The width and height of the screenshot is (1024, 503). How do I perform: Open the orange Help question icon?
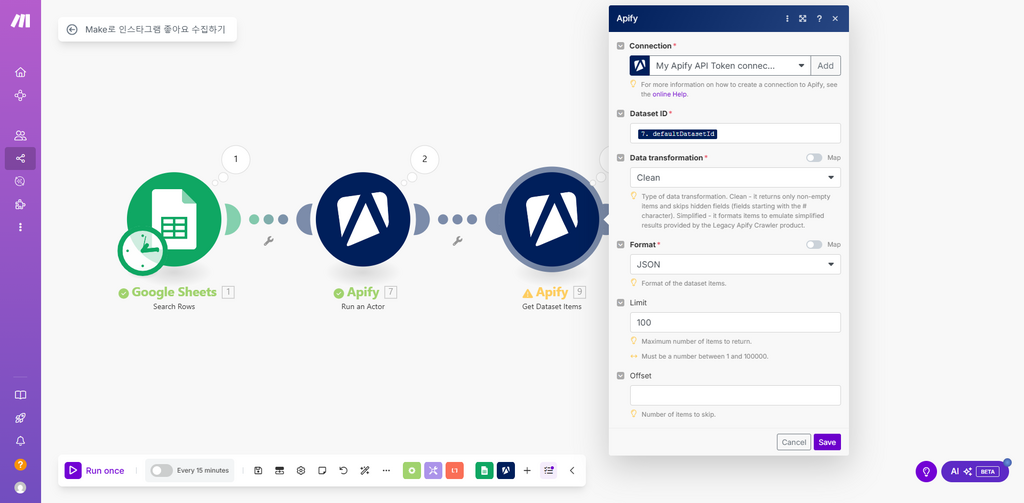[20, 464]
